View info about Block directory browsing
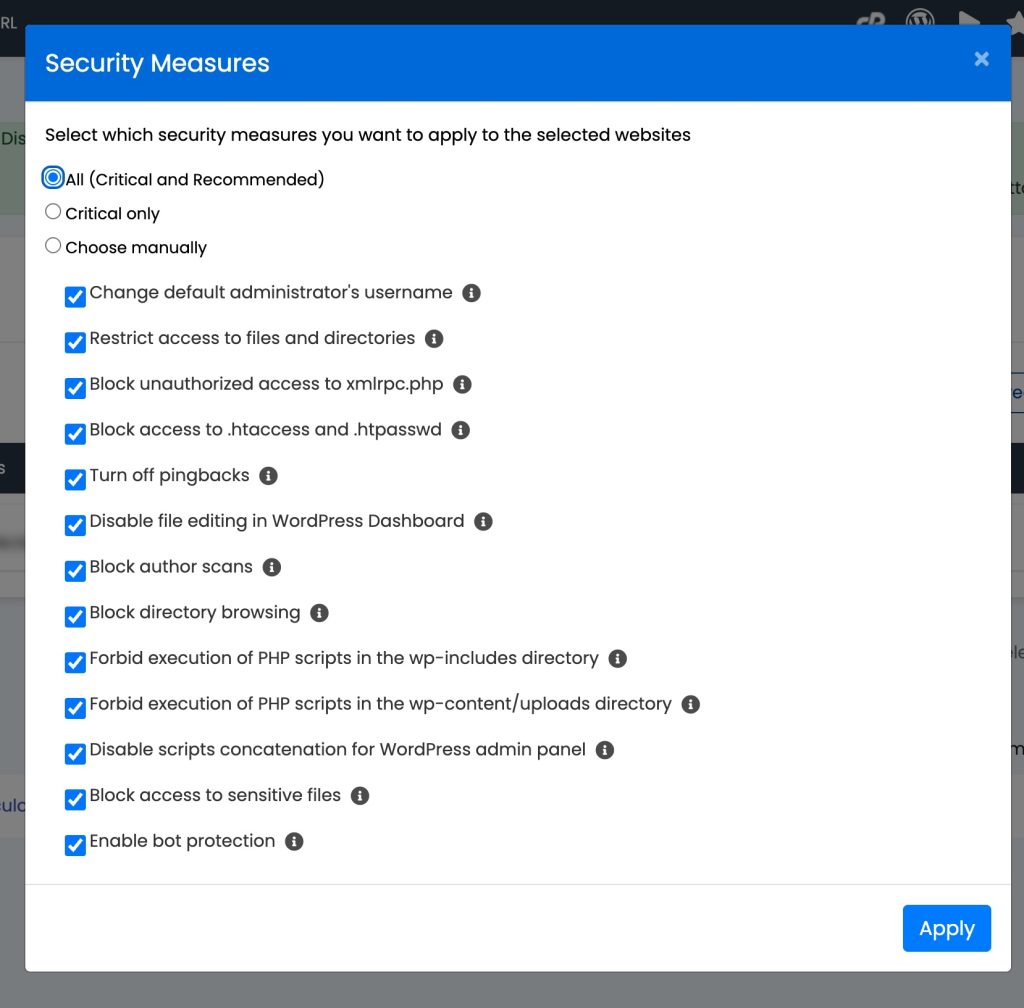This screenshot has height=1008, width=1024. (x=319, y=613)
